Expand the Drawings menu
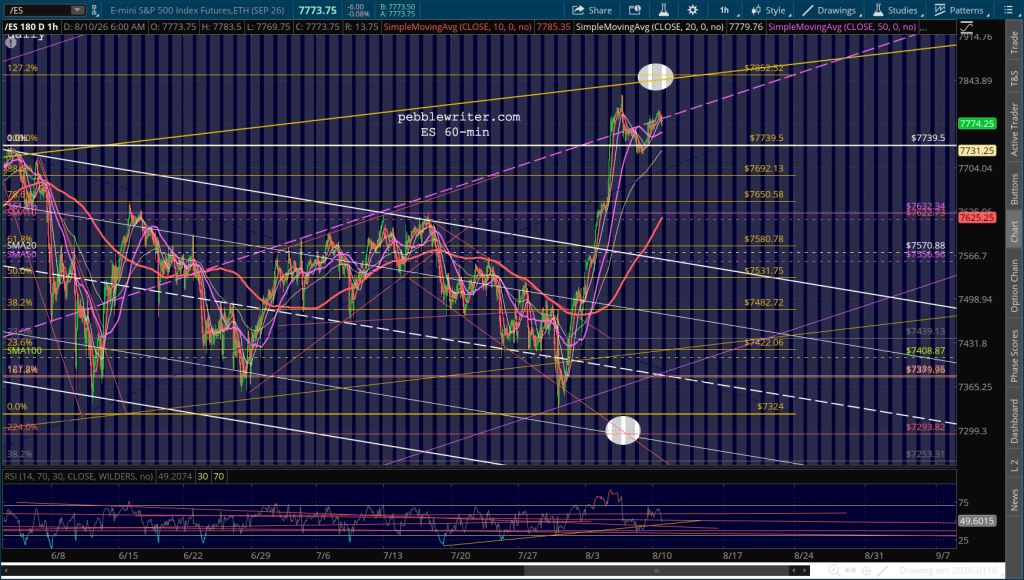Image resolution: width=1024 pixels, height=580 pixels. point(831,10)
